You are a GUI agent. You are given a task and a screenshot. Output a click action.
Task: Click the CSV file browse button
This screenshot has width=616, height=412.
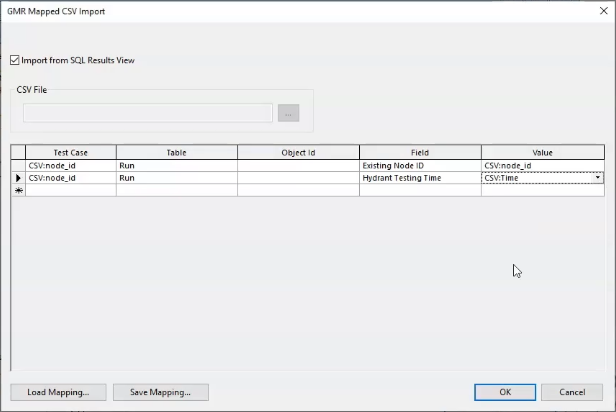pyautogui.click(x=288, y=113)
